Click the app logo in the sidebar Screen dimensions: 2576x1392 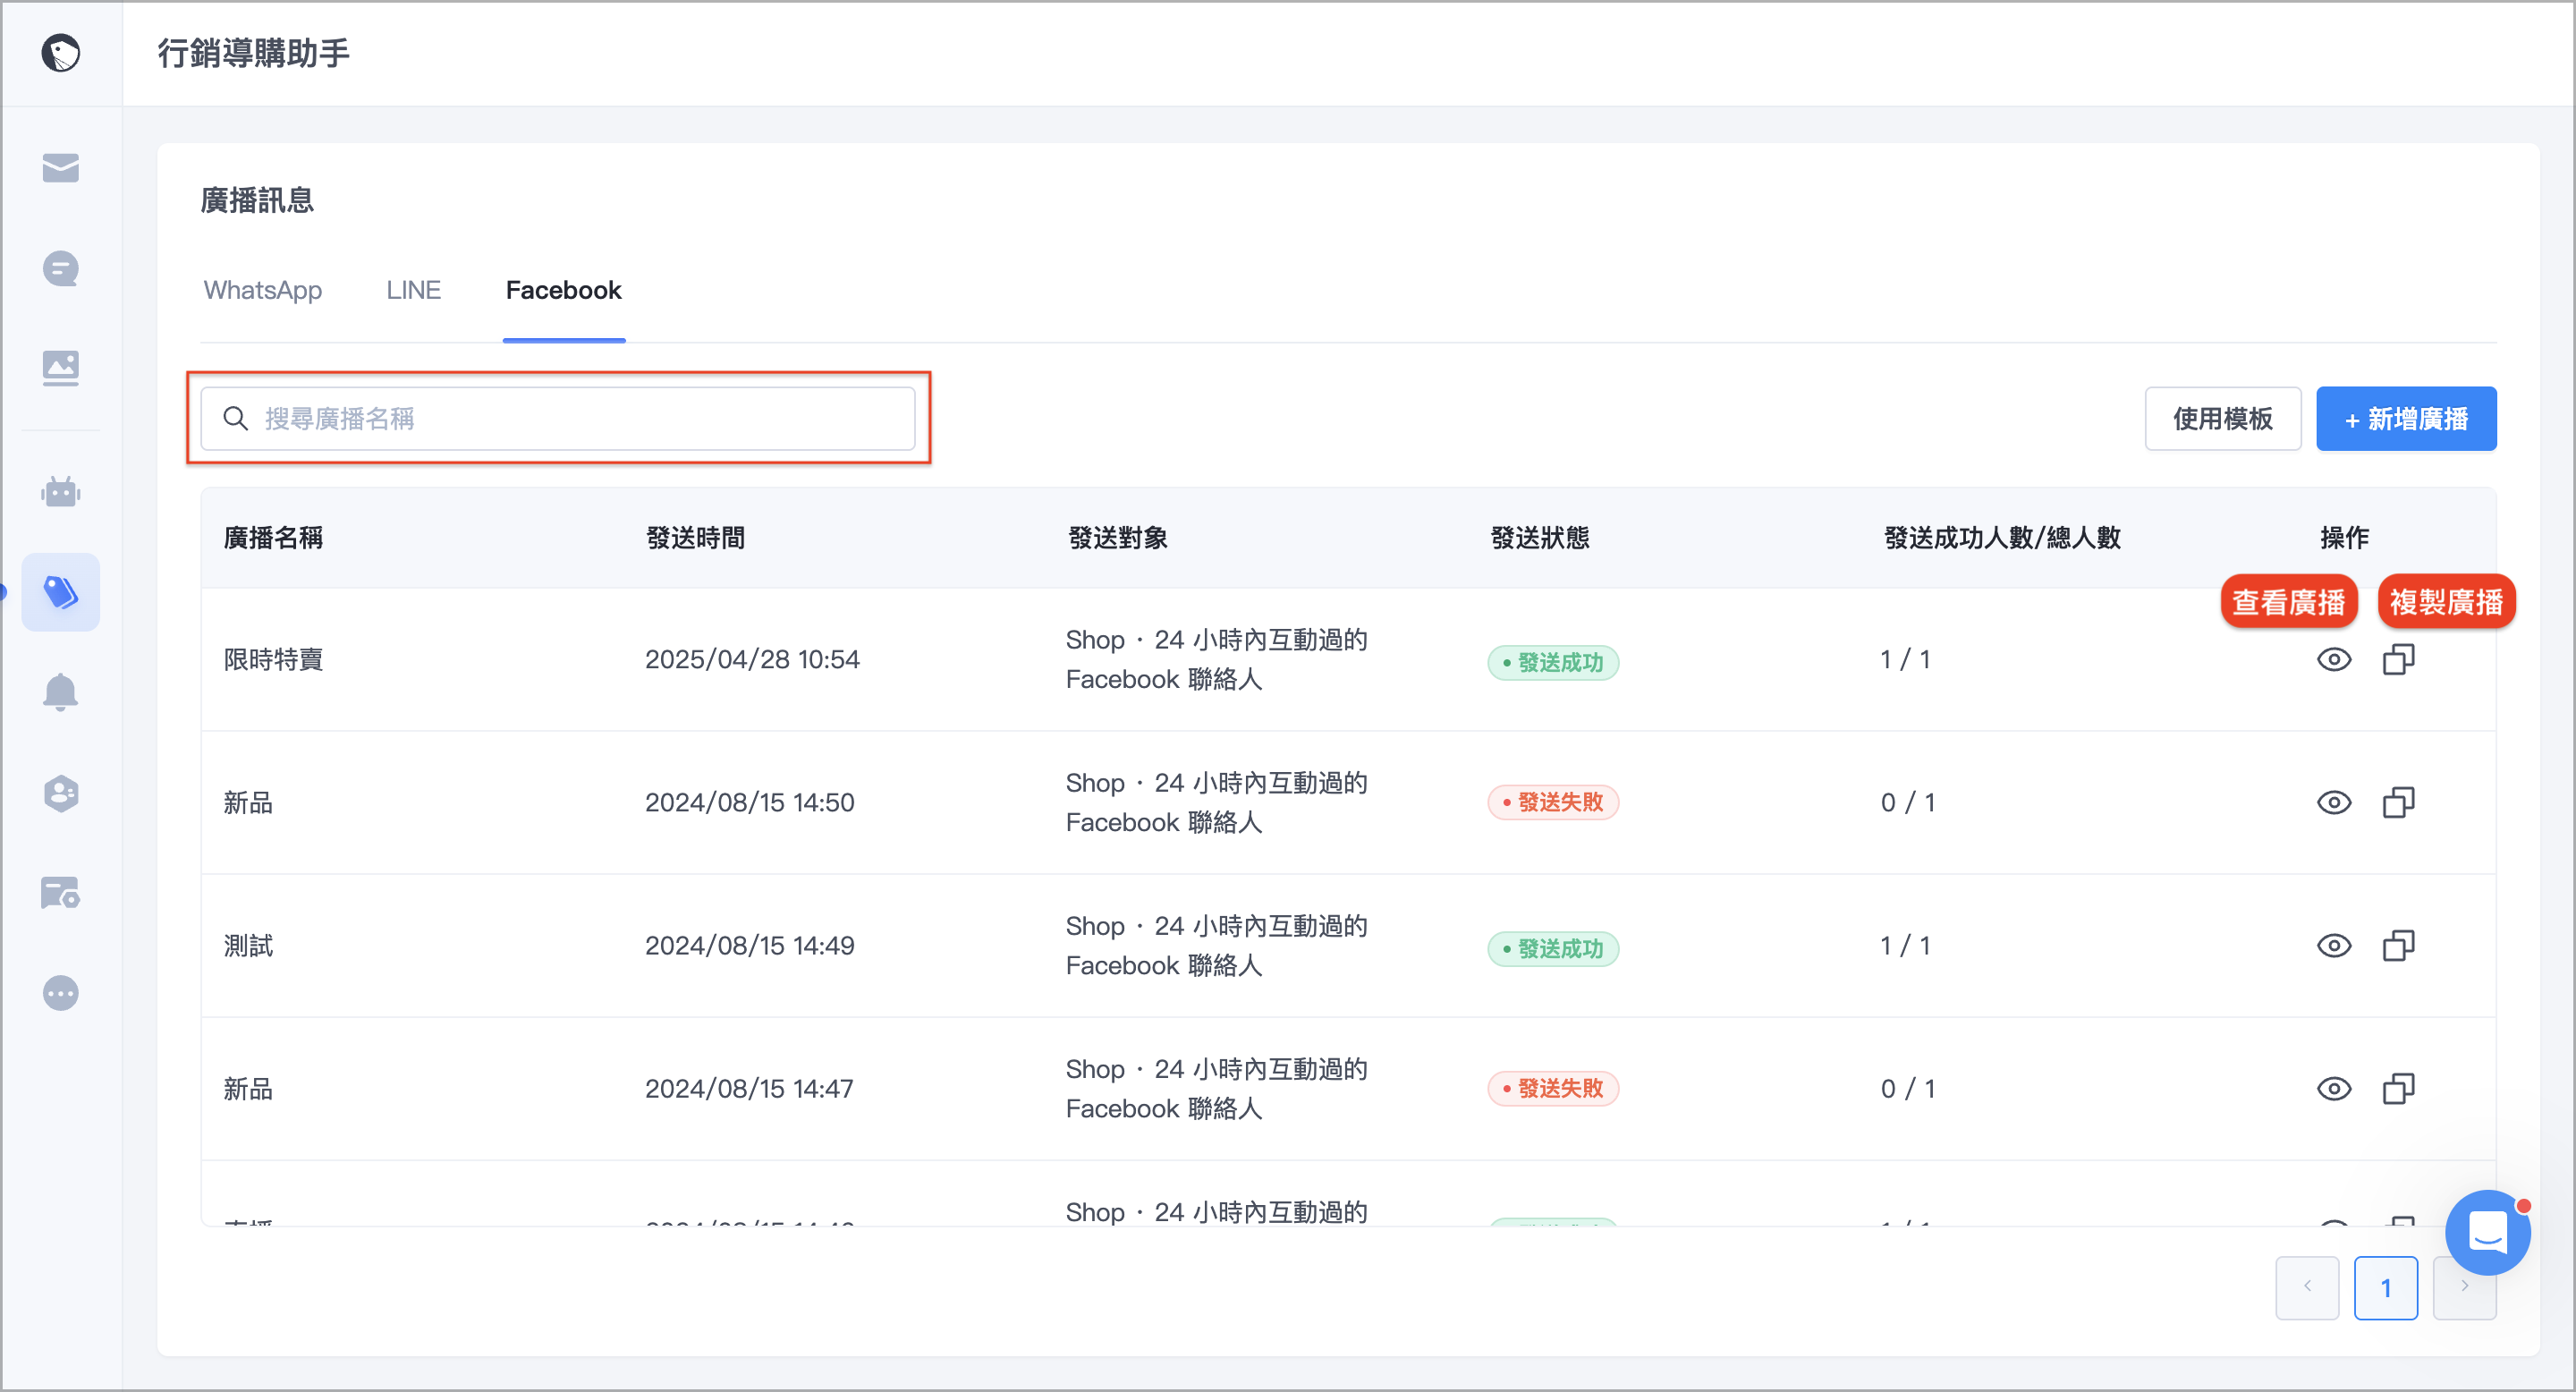pos(60,53)
